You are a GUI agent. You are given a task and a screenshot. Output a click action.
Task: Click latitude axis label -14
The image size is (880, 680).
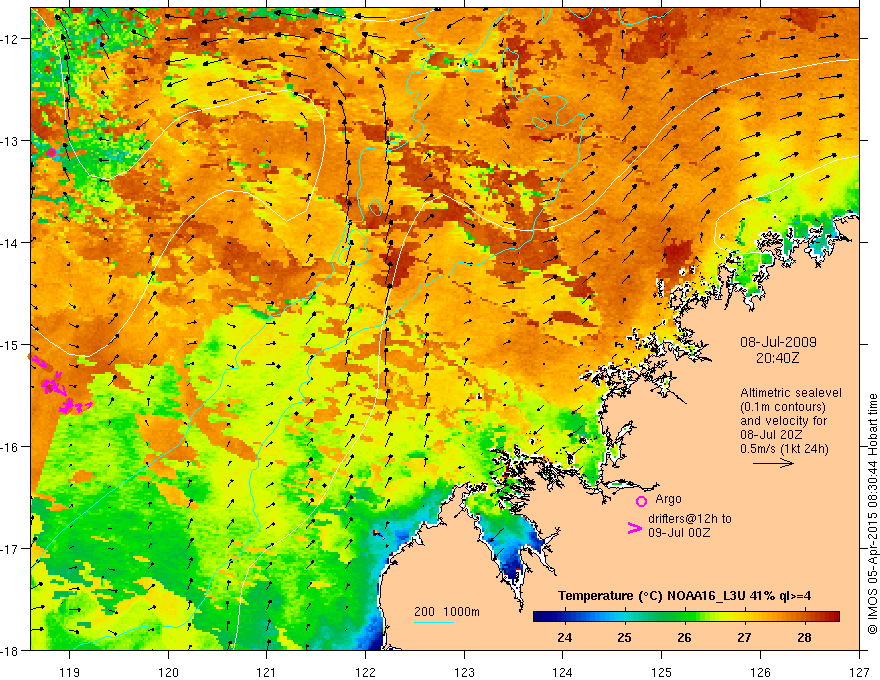[10, 243]
